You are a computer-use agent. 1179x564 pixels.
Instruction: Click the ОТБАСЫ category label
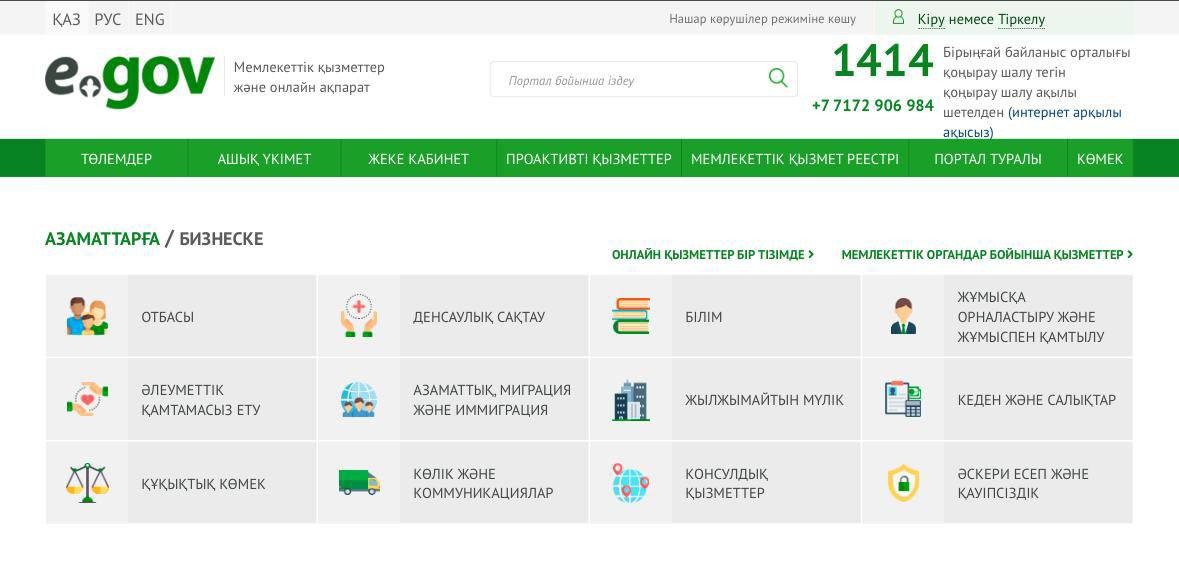tap(168, 317)
